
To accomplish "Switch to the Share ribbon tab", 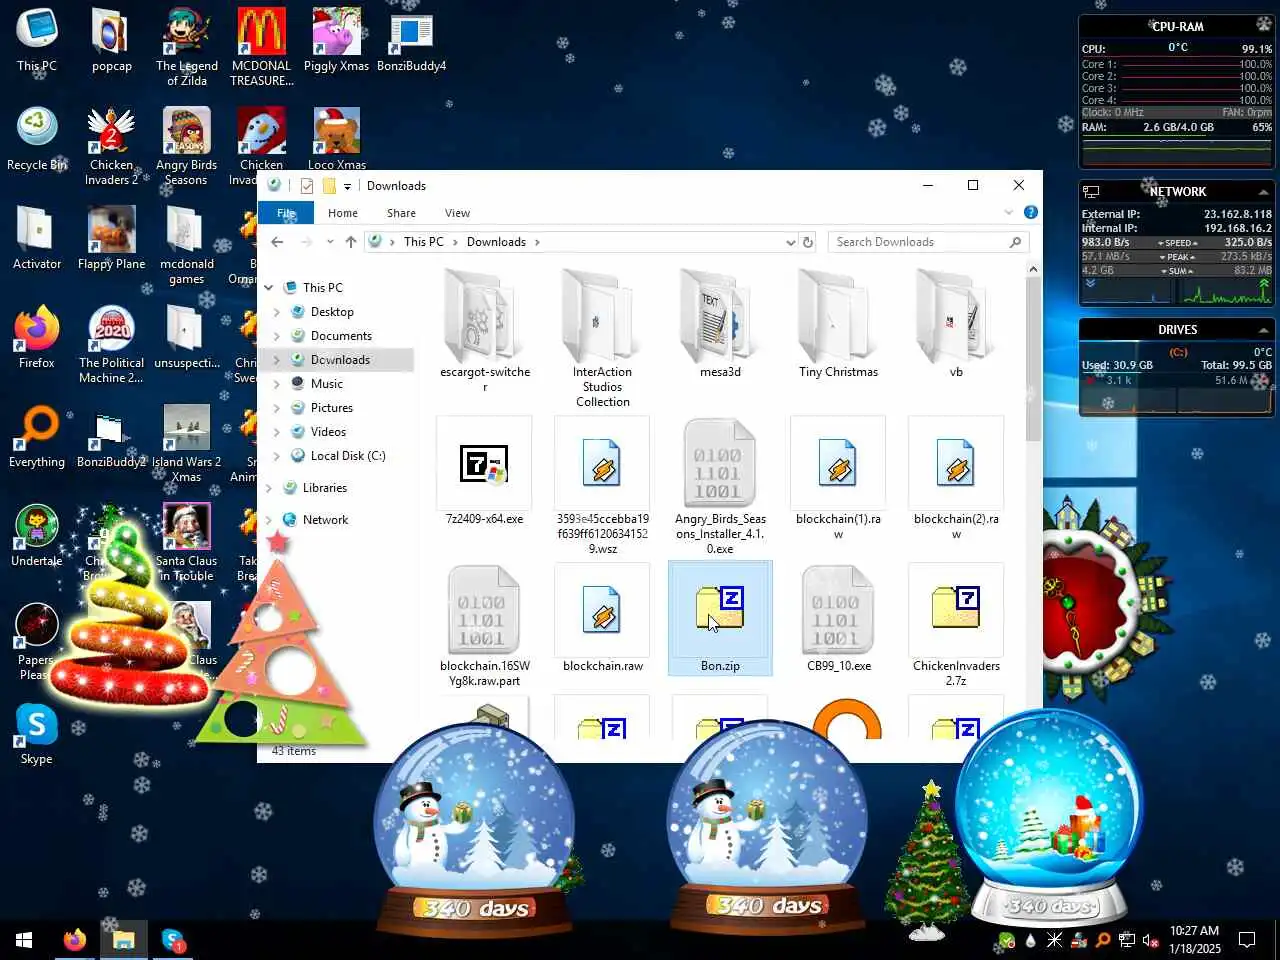I will tap(401, 213).
